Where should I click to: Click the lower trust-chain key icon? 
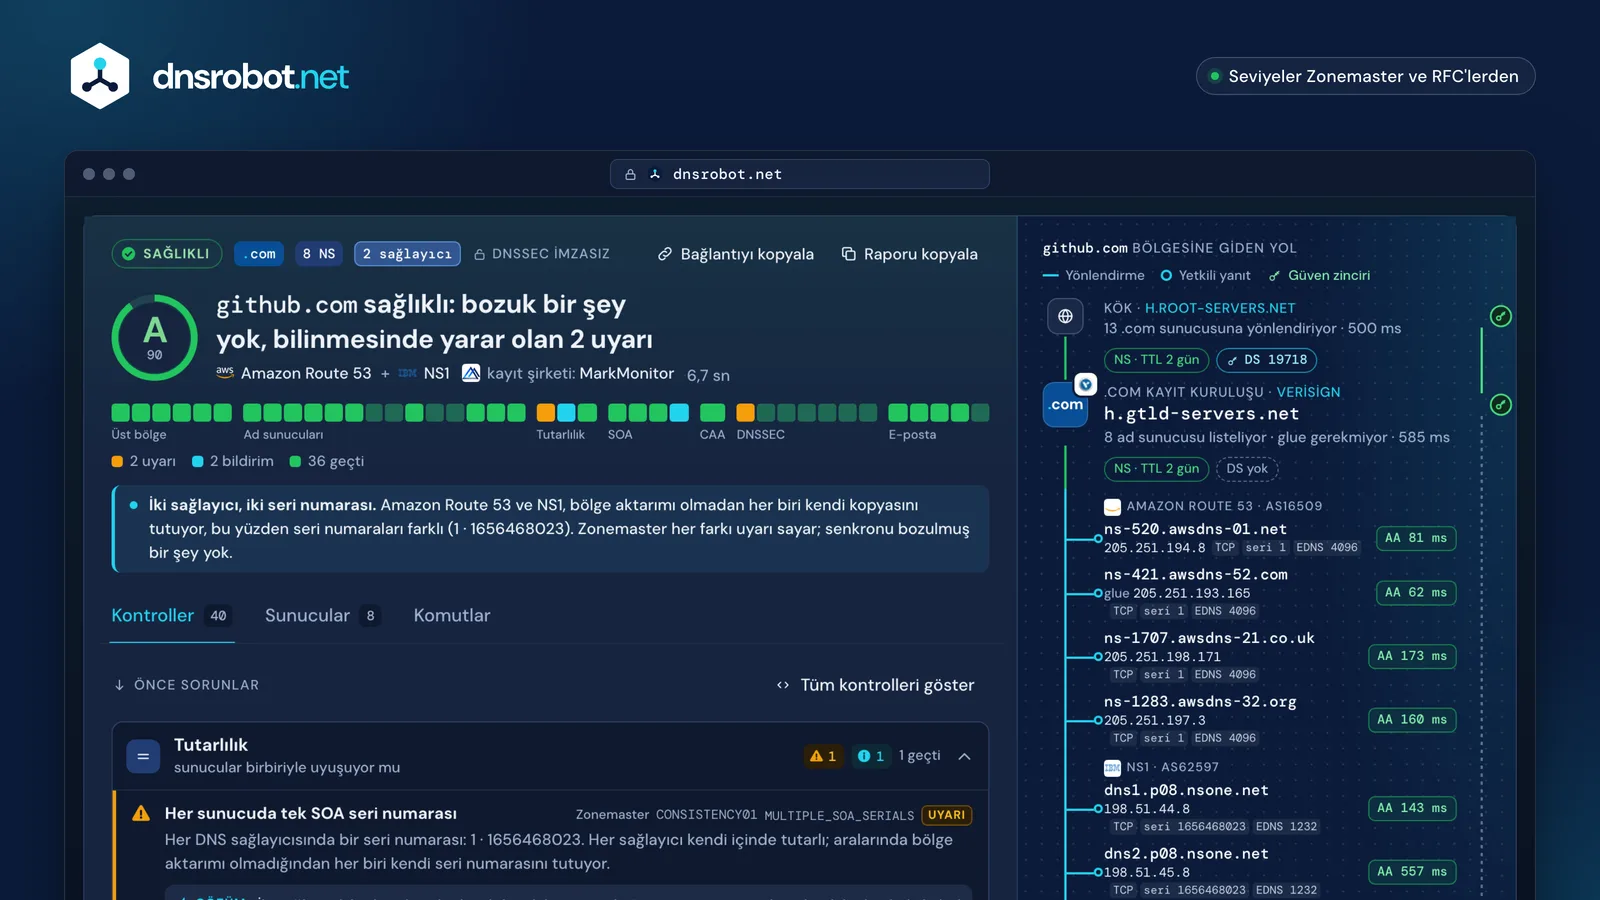point(1500,405)
